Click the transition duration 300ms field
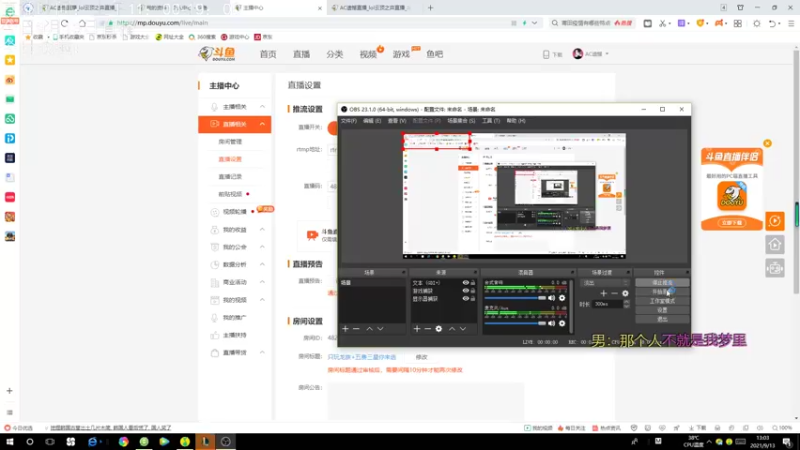This screenshot has height=450, width=800. click(608, 304)
